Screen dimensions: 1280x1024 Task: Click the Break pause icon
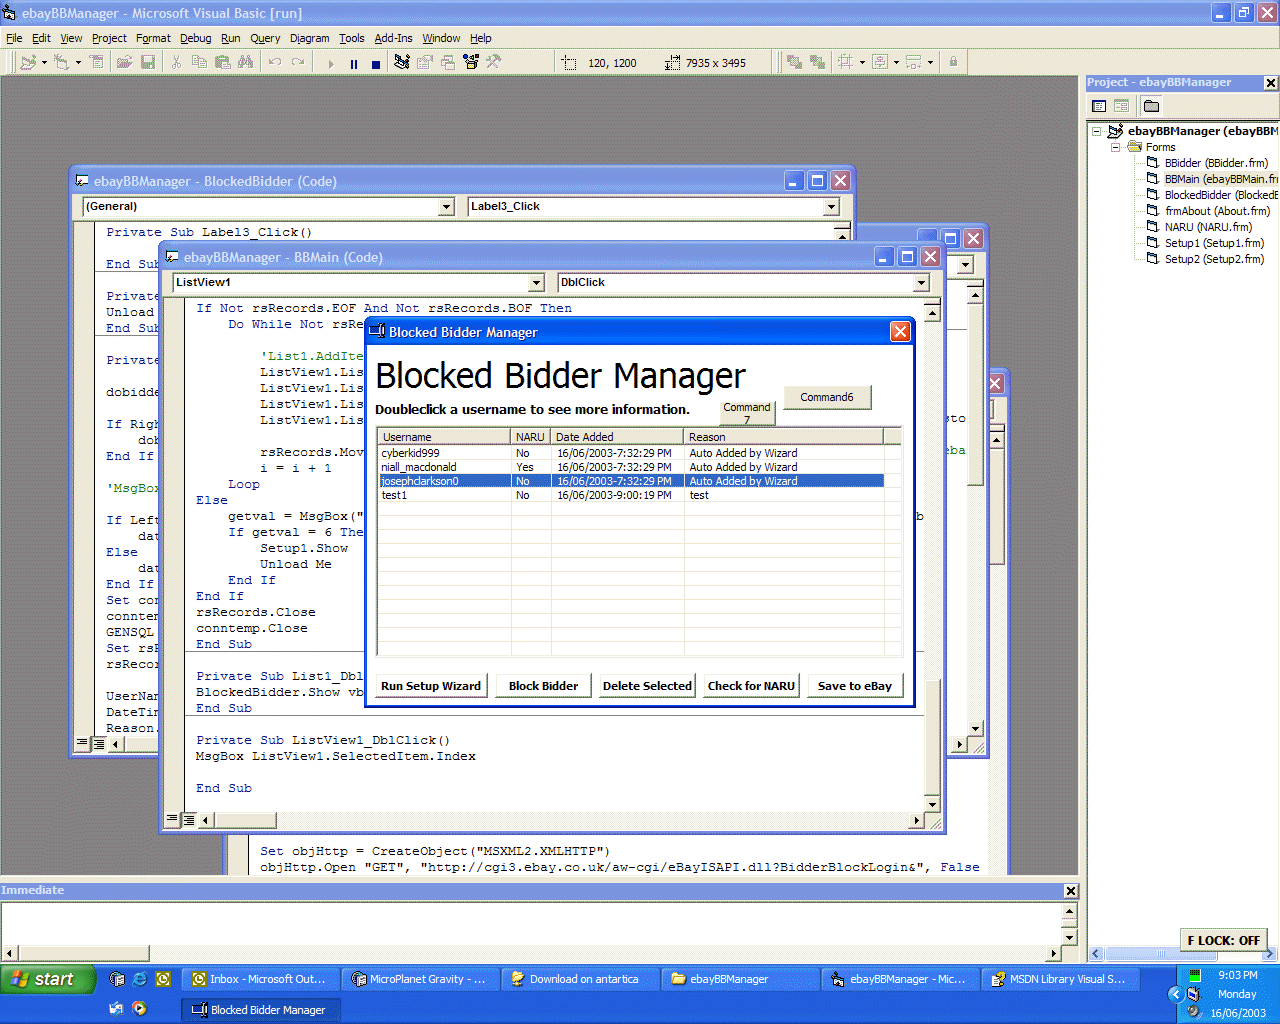coord(353,63)
